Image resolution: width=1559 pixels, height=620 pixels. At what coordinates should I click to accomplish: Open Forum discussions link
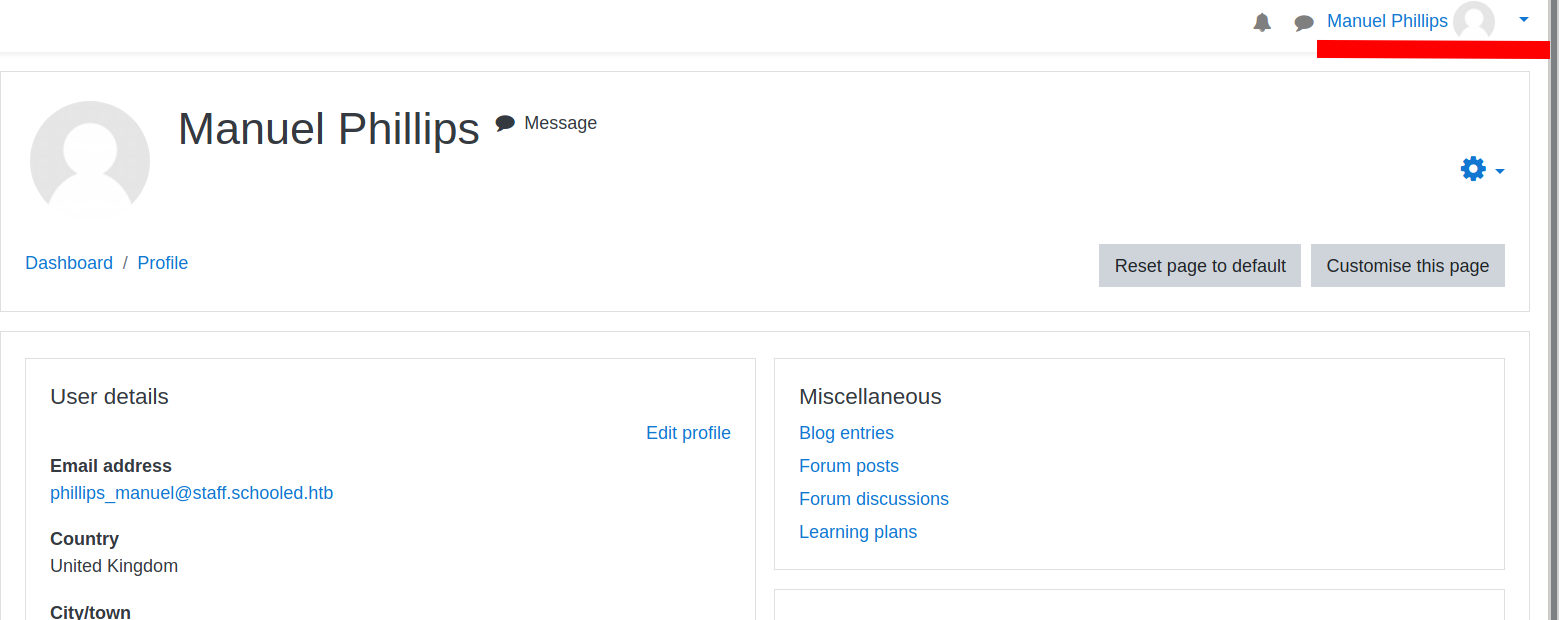(x=874, y=499)
